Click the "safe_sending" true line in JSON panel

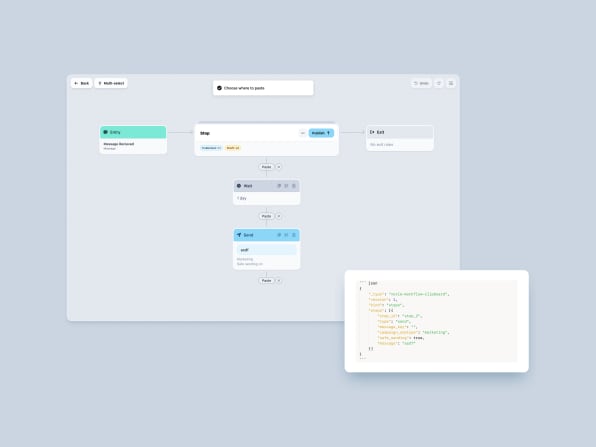point(401,338)
